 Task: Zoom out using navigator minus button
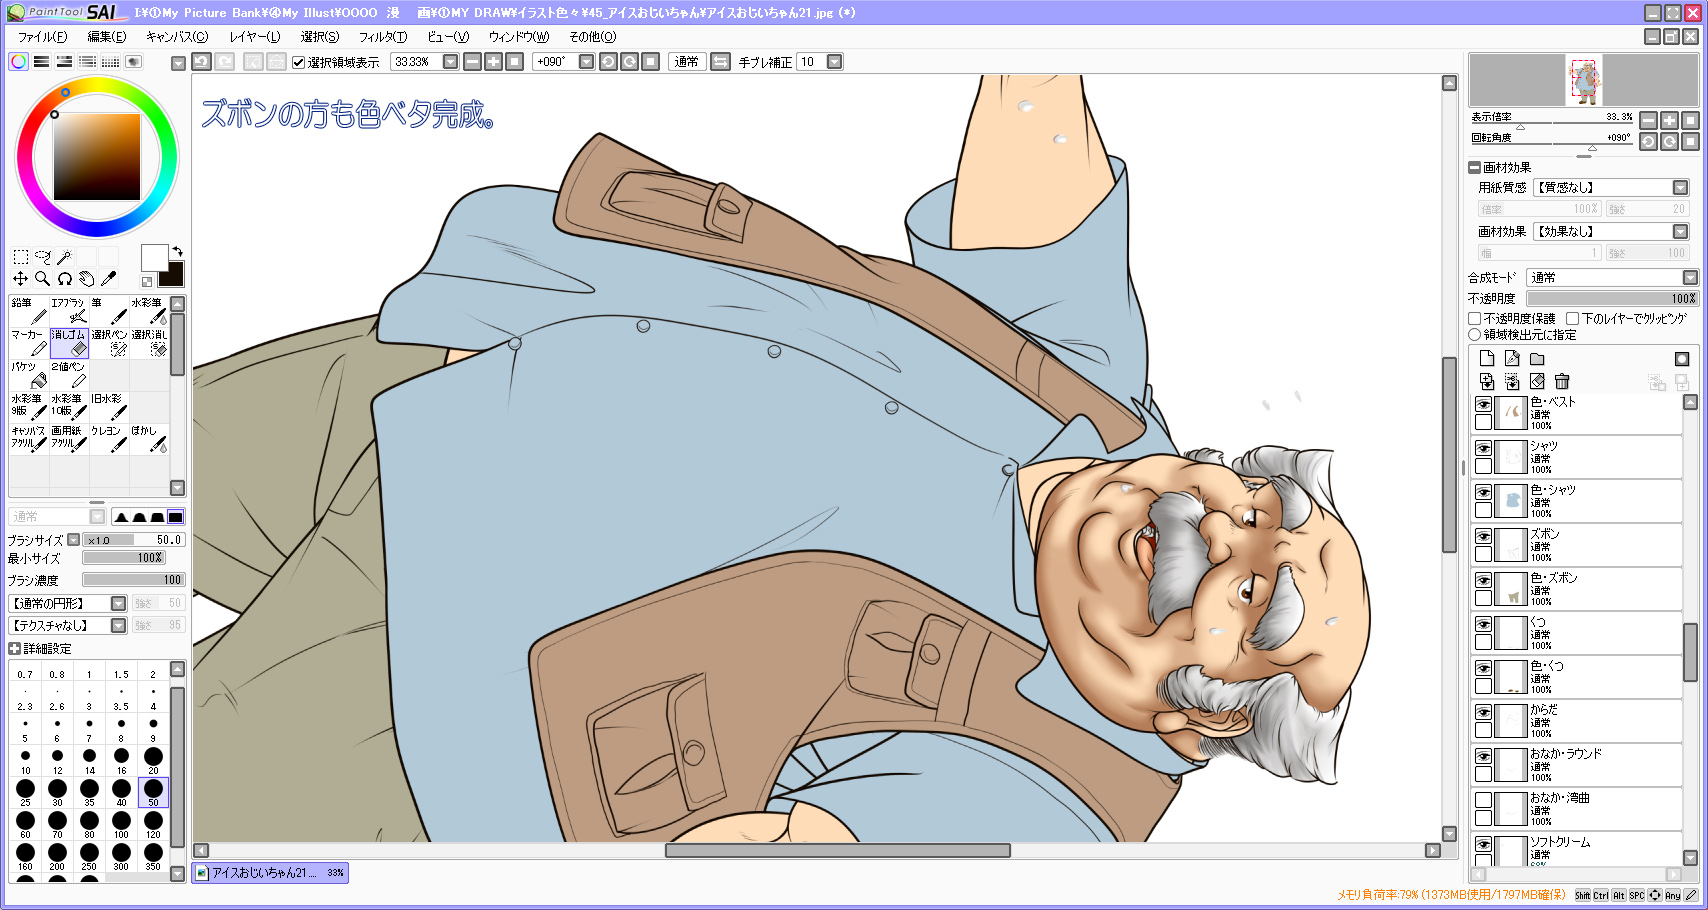(x=1649, y=121)
